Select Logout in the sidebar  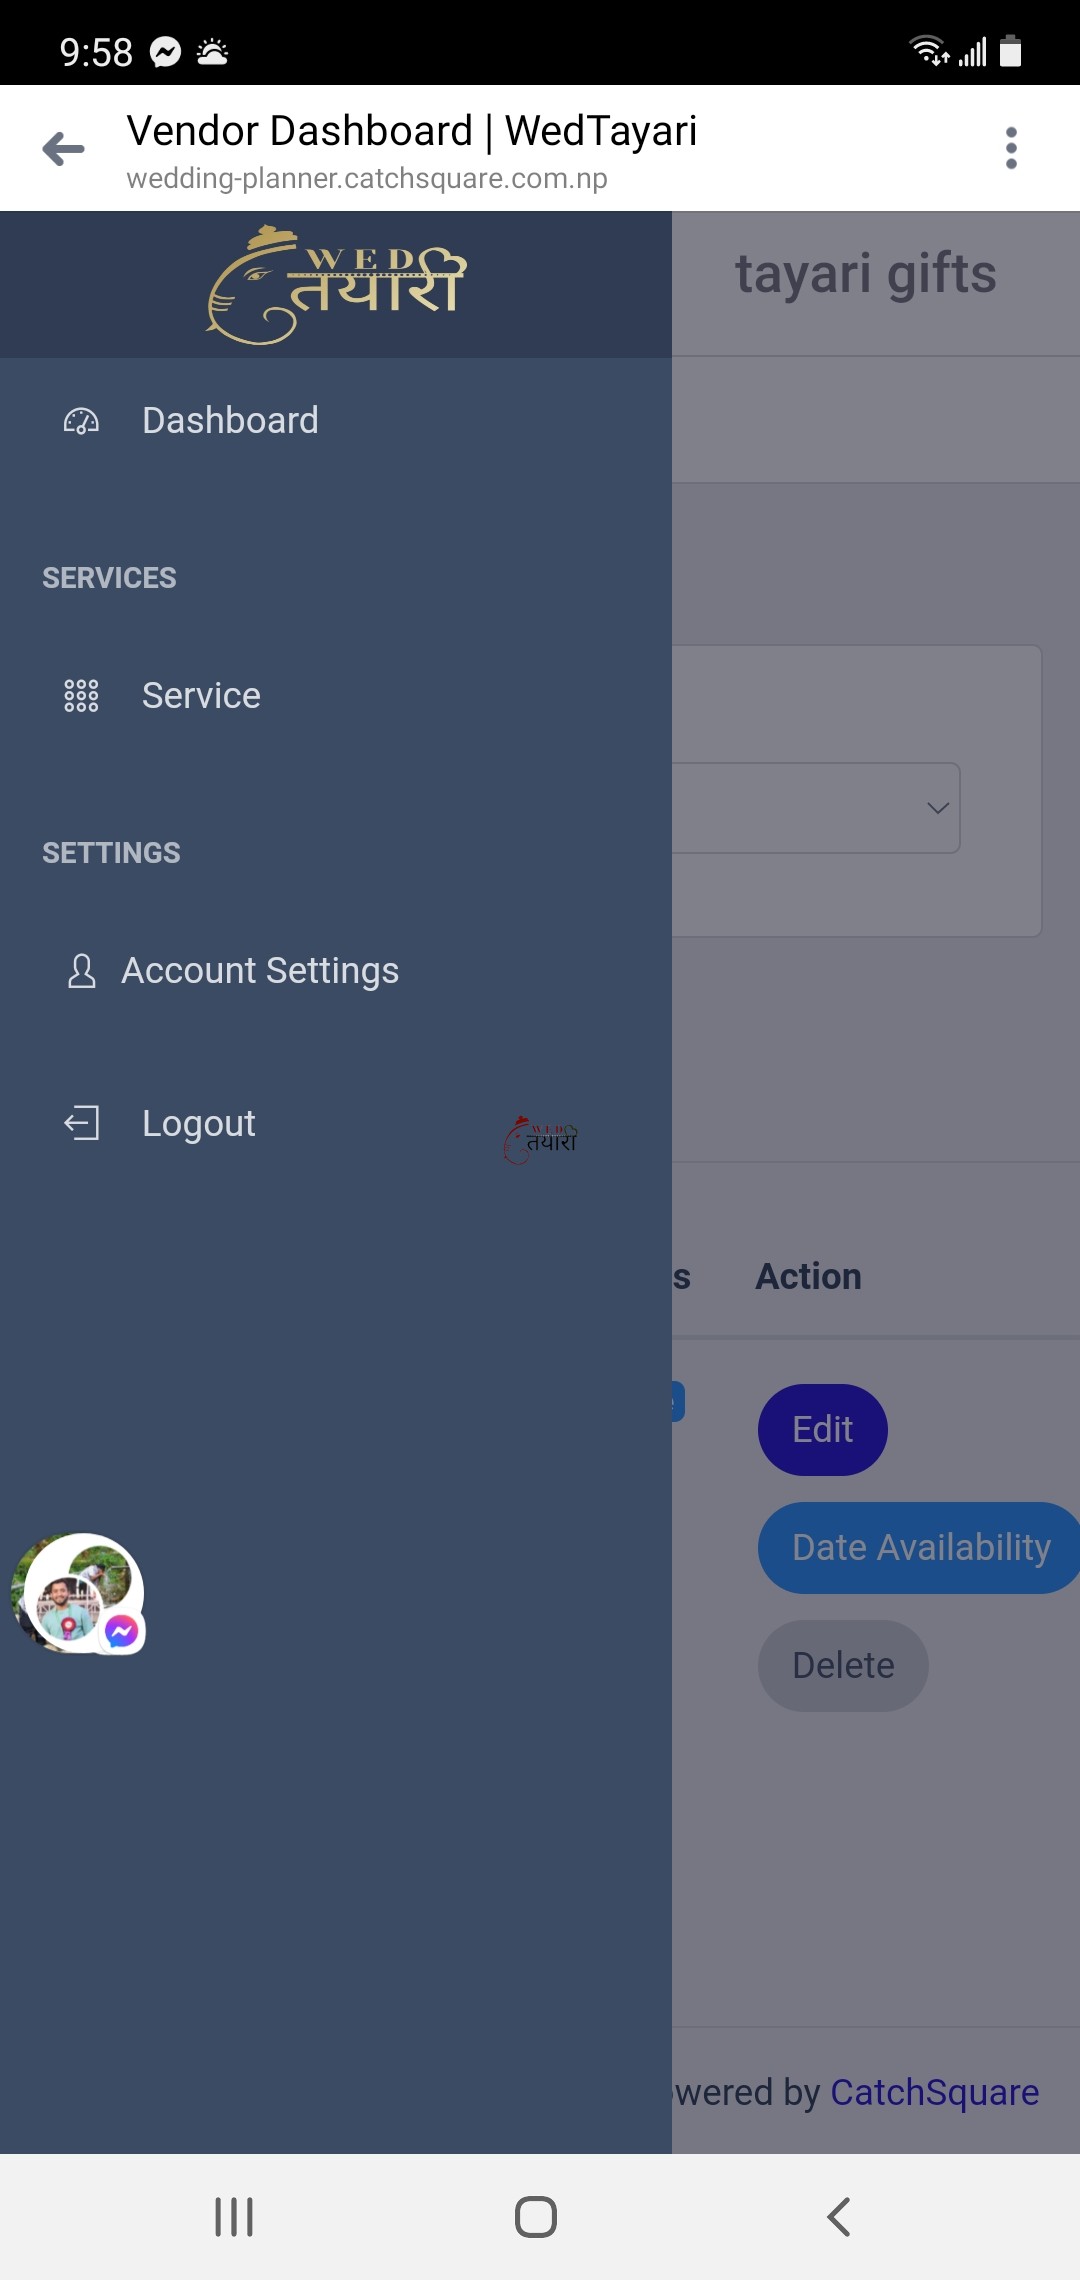point(198,1123)
